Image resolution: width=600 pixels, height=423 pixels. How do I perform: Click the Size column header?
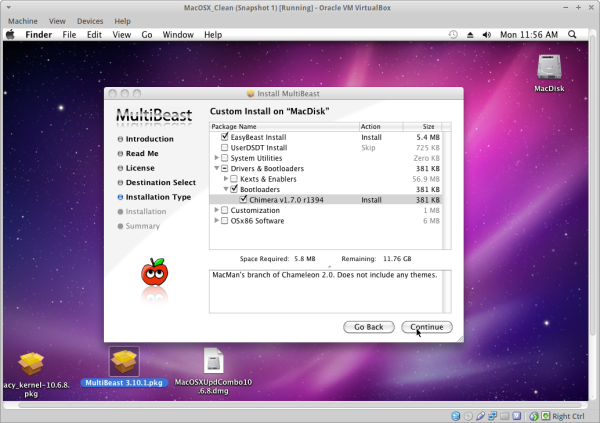point(422,126)
